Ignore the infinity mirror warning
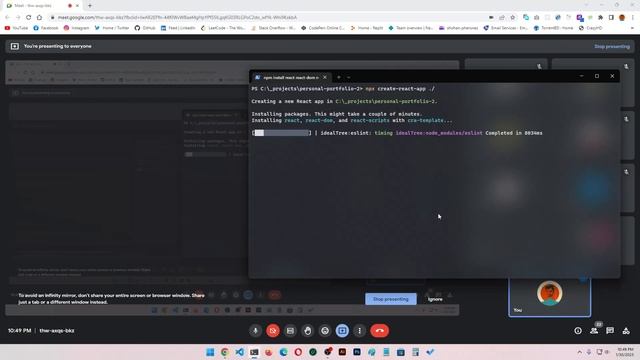This screenshot has height=360, width=640. tap(435, 299)
